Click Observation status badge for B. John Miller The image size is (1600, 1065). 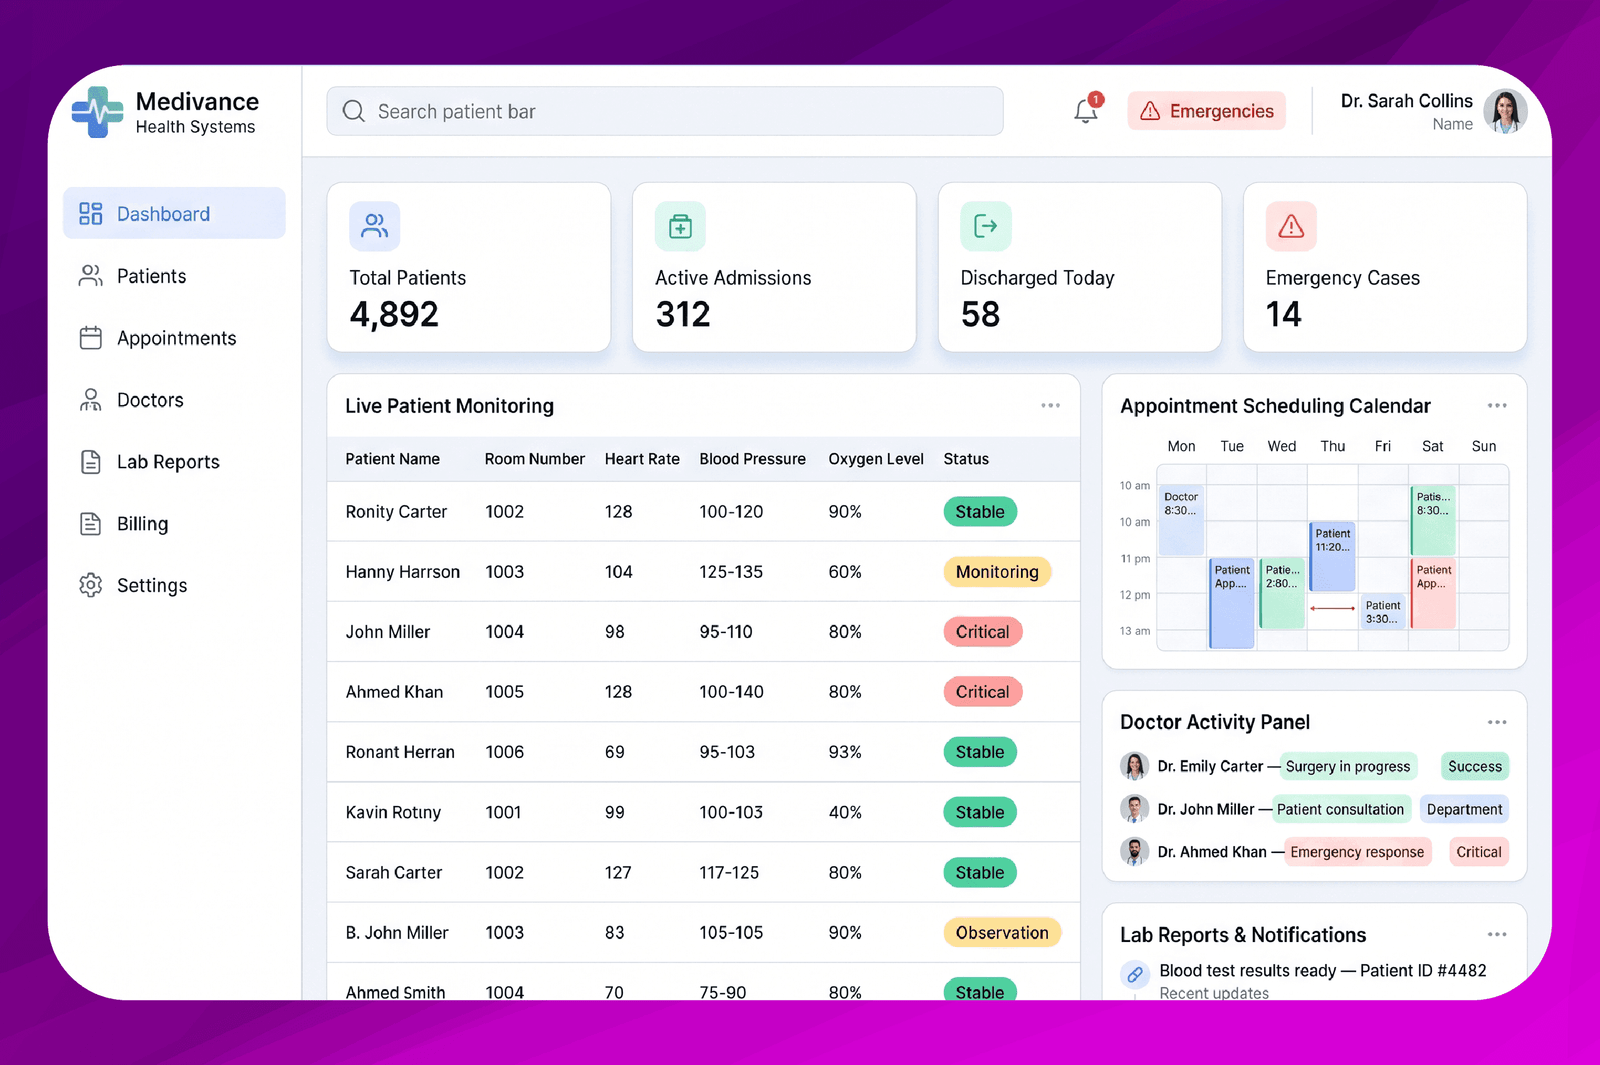1002,933
